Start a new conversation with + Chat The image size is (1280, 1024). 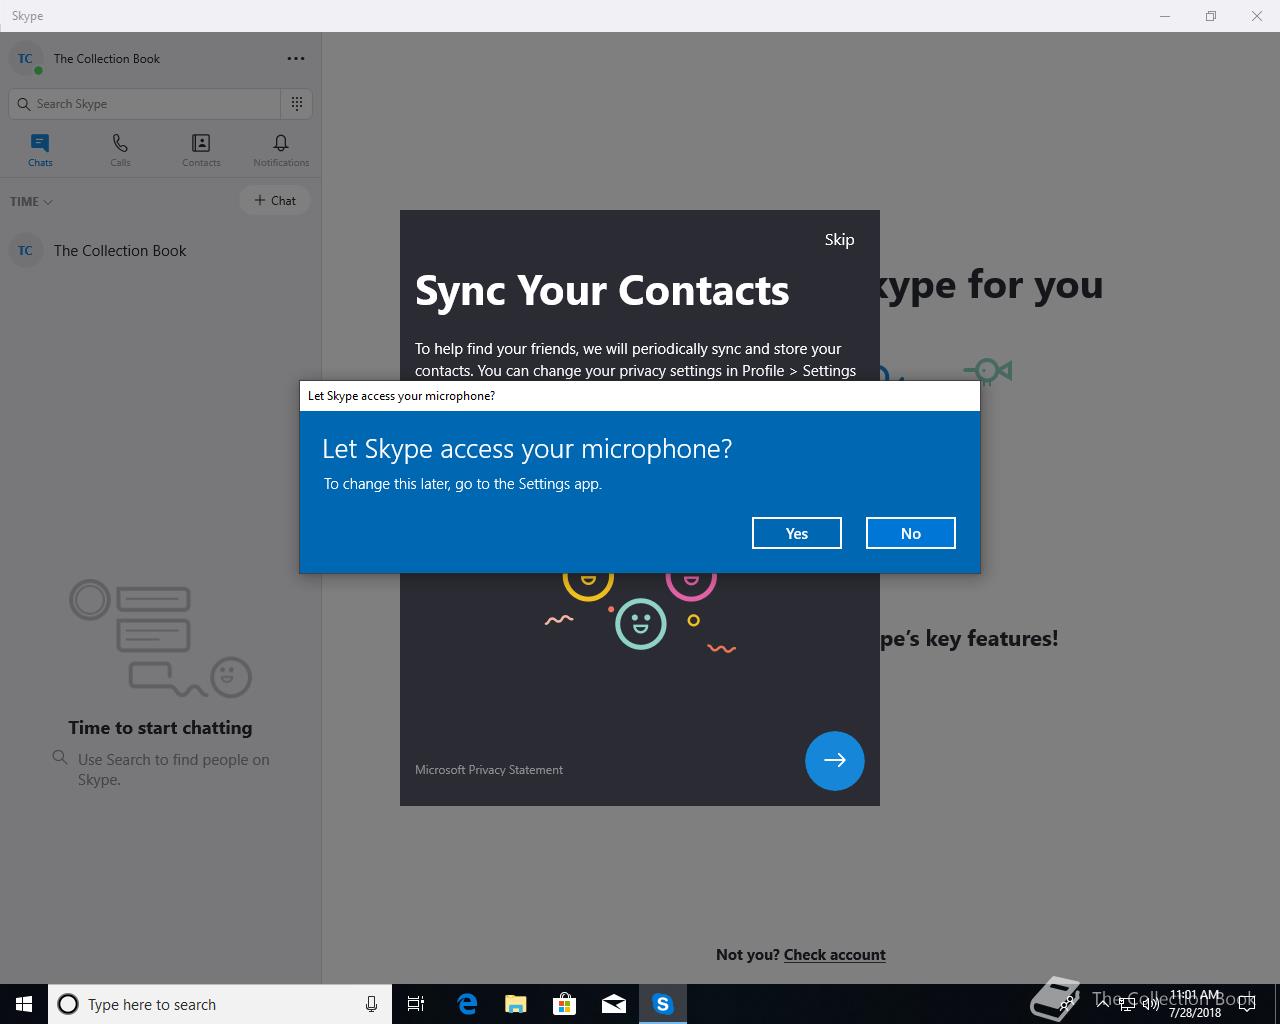coord(275,200)
